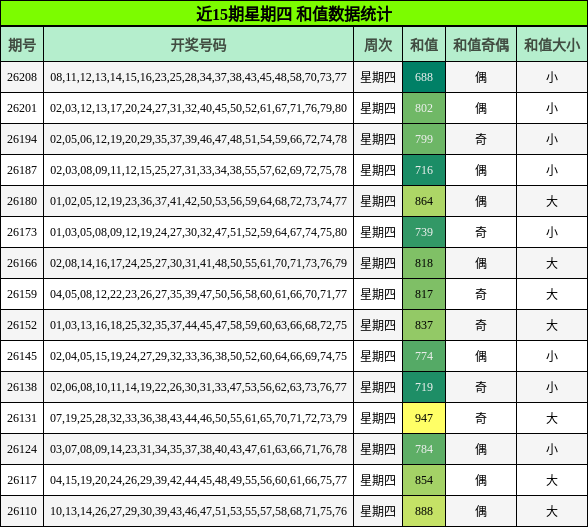Click the numbers starting 02,08,14,16 in row 26166
The image size is (588, 527).
click(x=198, y=263)
